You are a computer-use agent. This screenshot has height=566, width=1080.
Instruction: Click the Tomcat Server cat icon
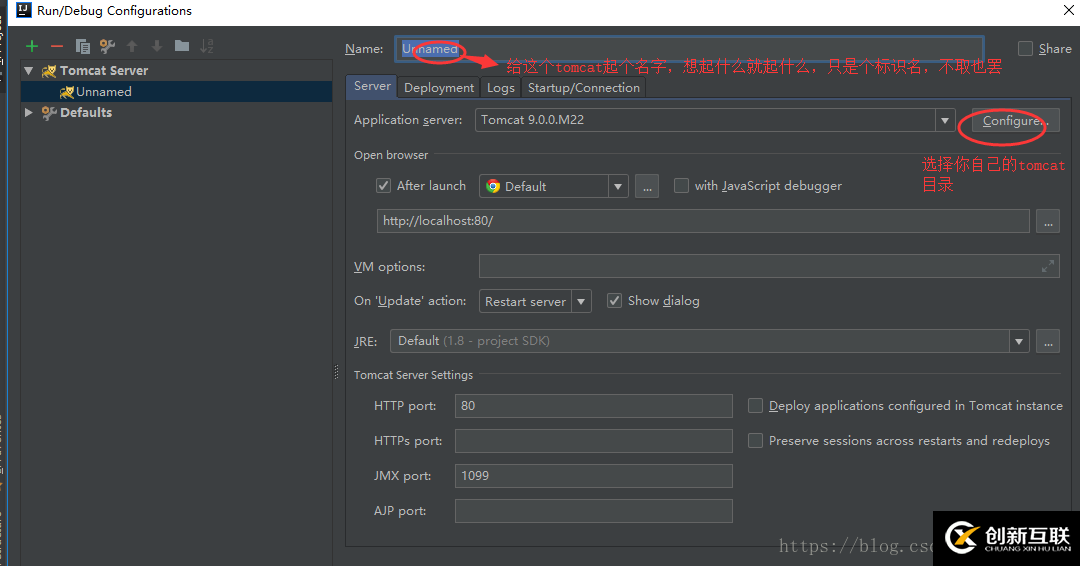(x=49, y=71)
